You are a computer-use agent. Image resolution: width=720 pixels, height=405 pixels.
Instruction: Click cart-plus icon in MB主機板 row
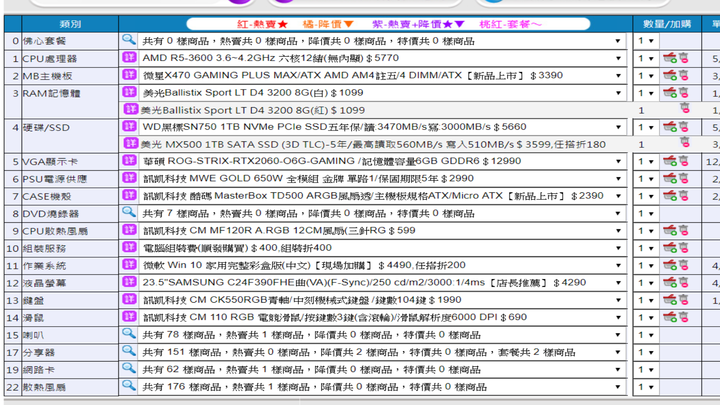pos(670,75)
